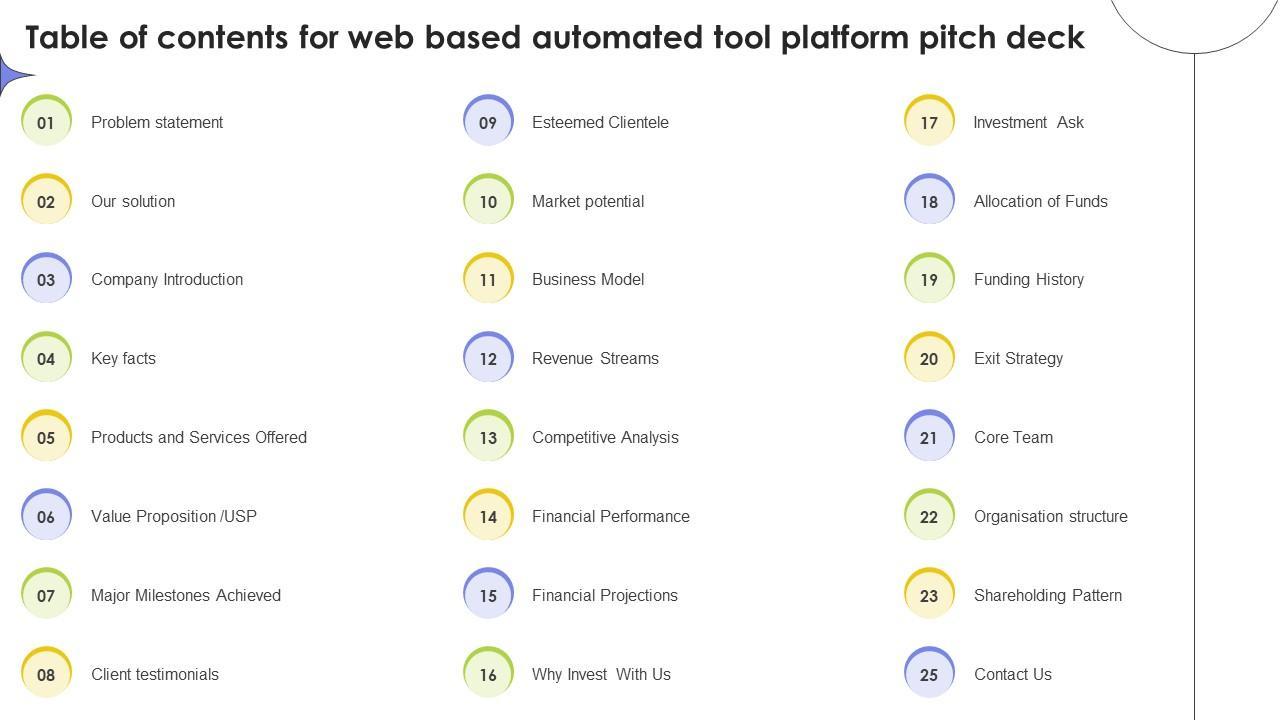
Task: Go to Company Introduction section
Action: tap(167, 280)
